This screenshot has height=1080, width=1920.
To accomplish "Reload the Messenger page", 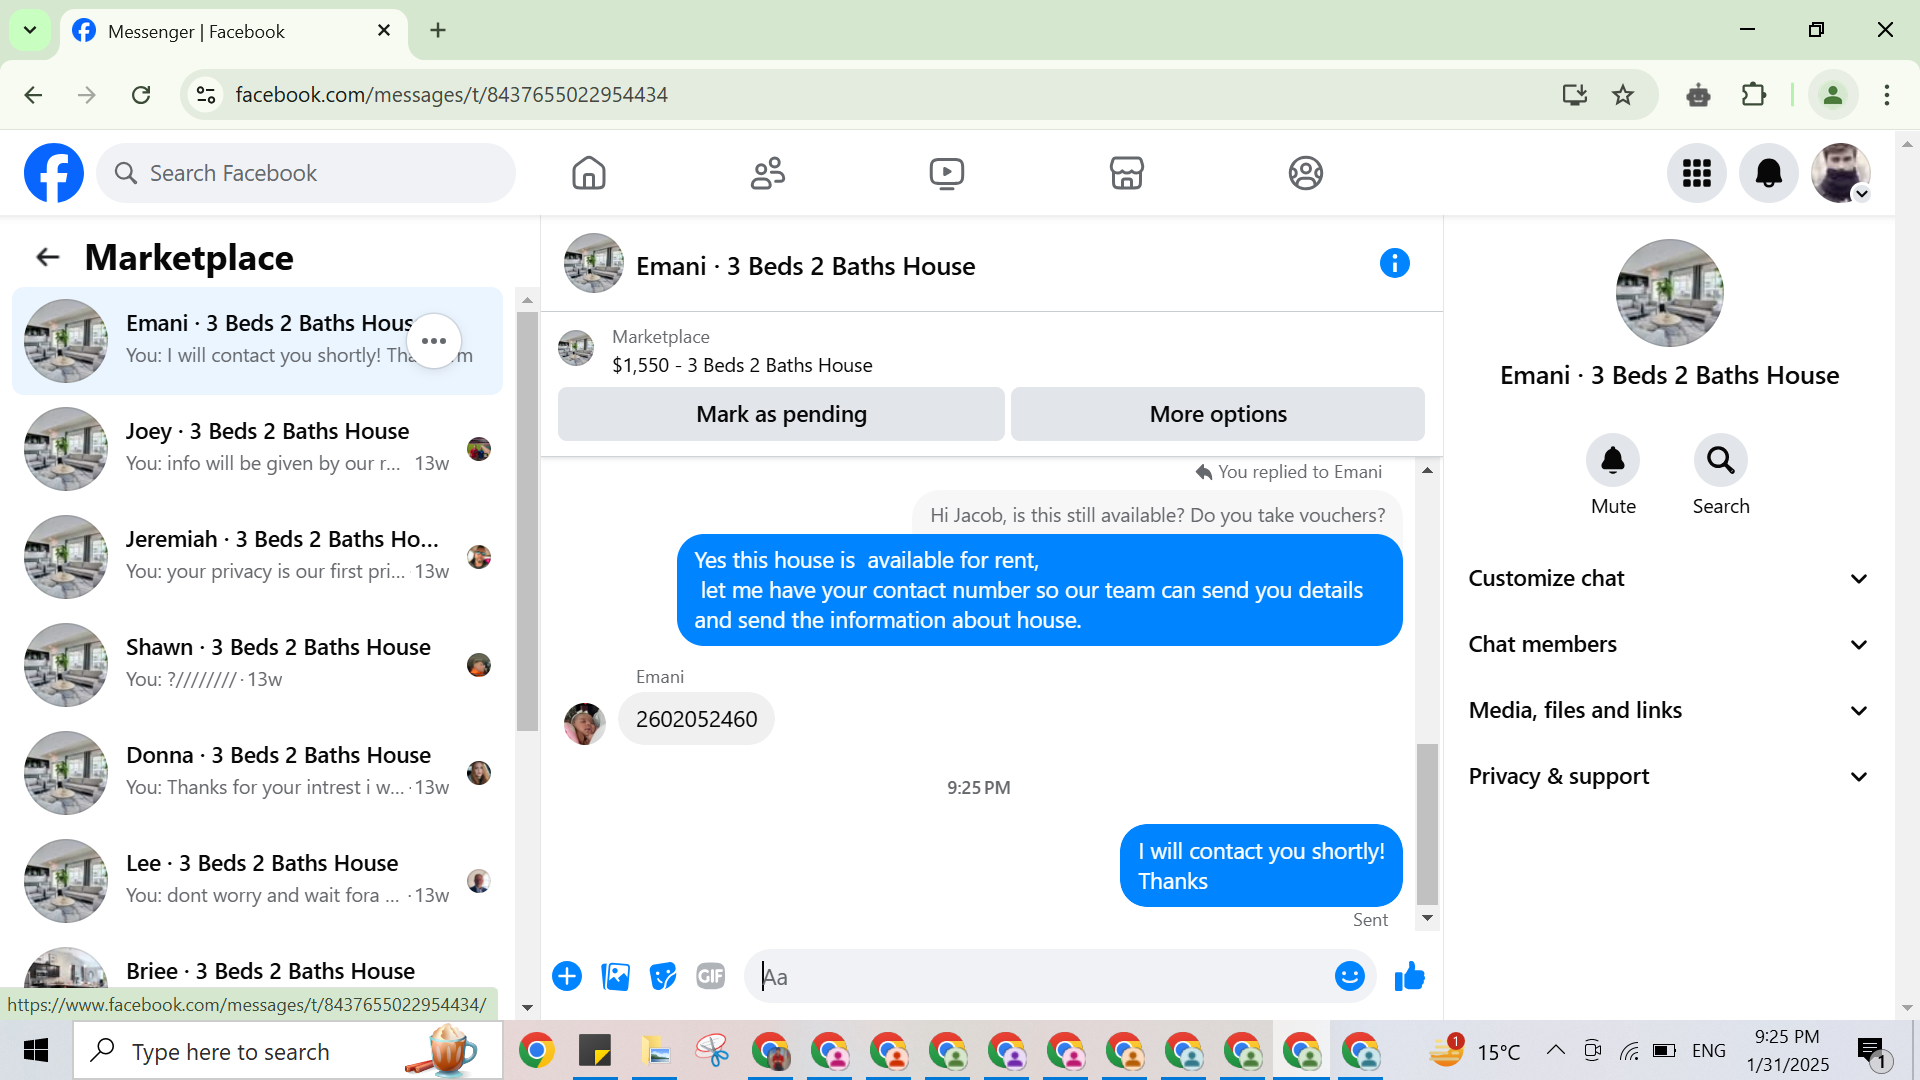I will 141,95.
